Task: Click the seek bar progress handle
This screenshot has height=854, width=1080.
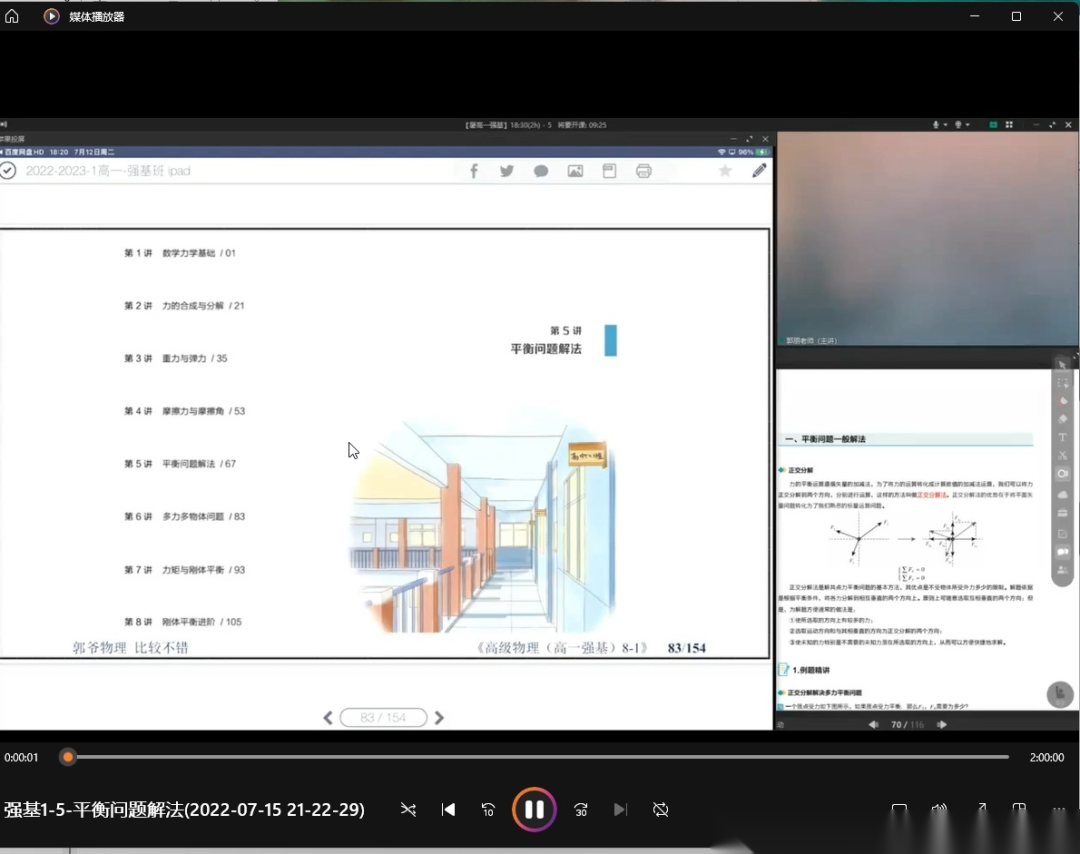Action: [68, 757]
